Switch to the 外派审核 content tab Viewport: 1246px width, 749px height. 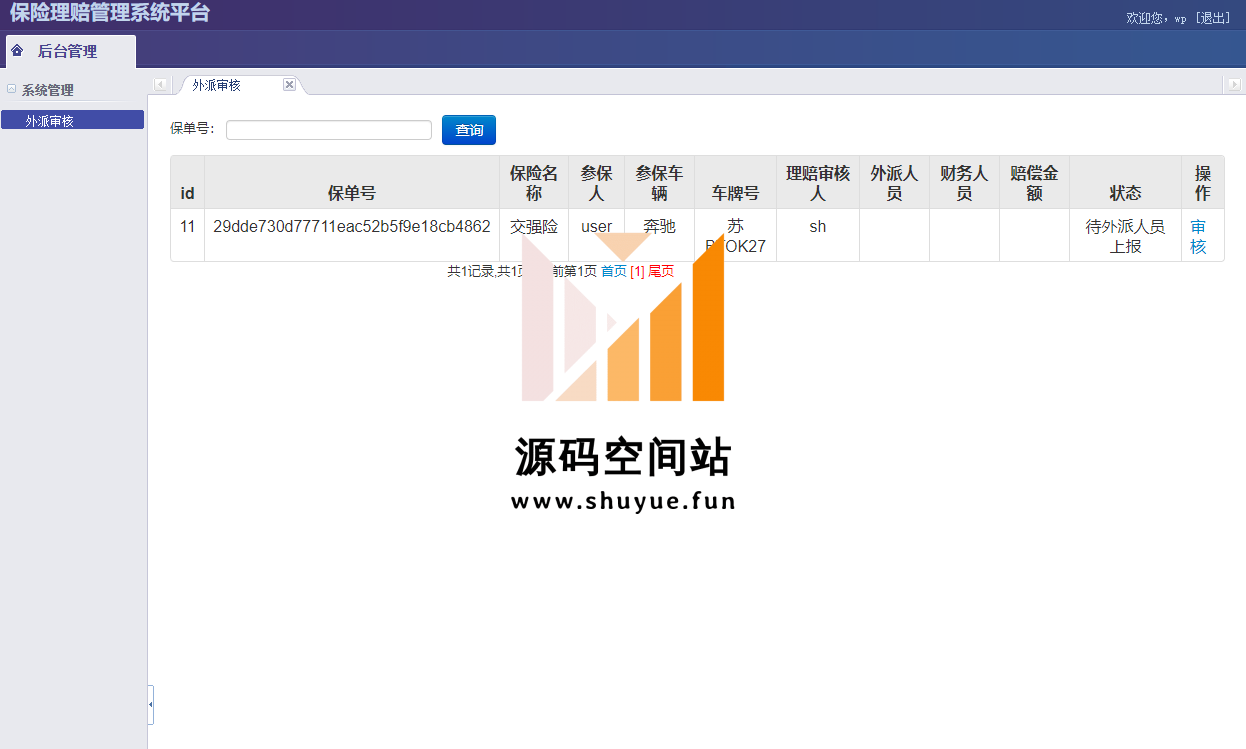click(217, 86)
